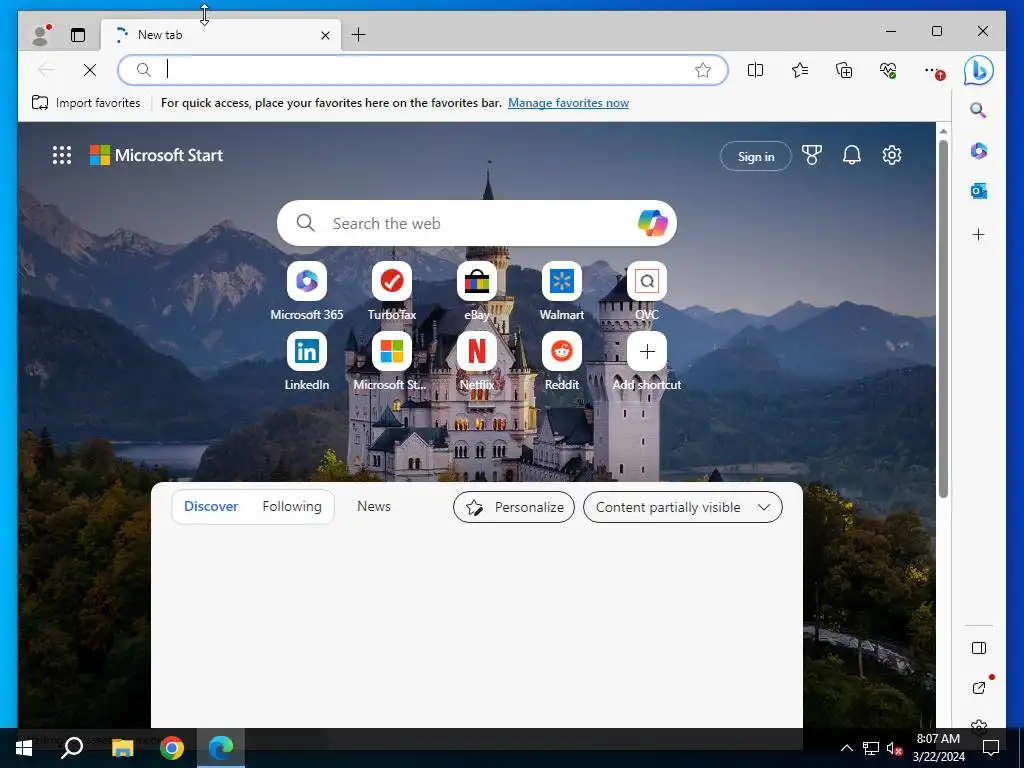The height and width of the screenshot is (768, 1024).
Task: Open Browser essentials heart icon
Action: 888,70
